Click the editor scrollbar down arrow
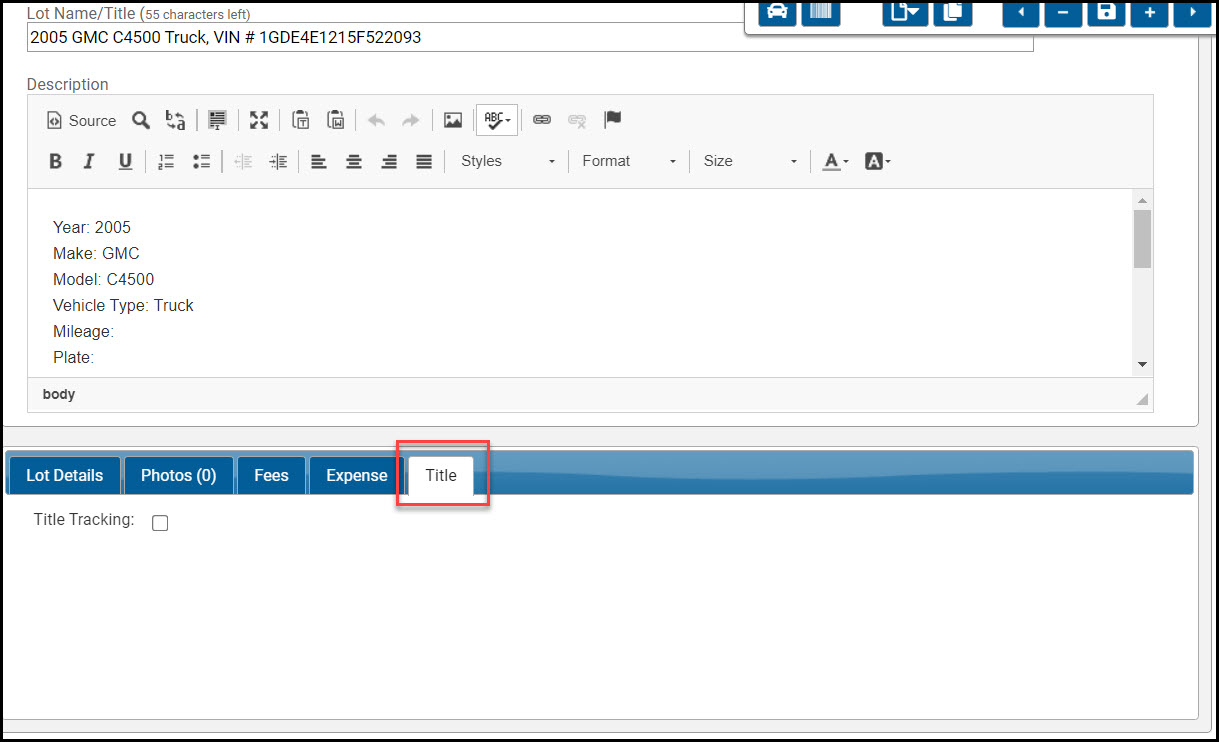This screenshot has height=742, width=1219. click(x=1142, y=365)
